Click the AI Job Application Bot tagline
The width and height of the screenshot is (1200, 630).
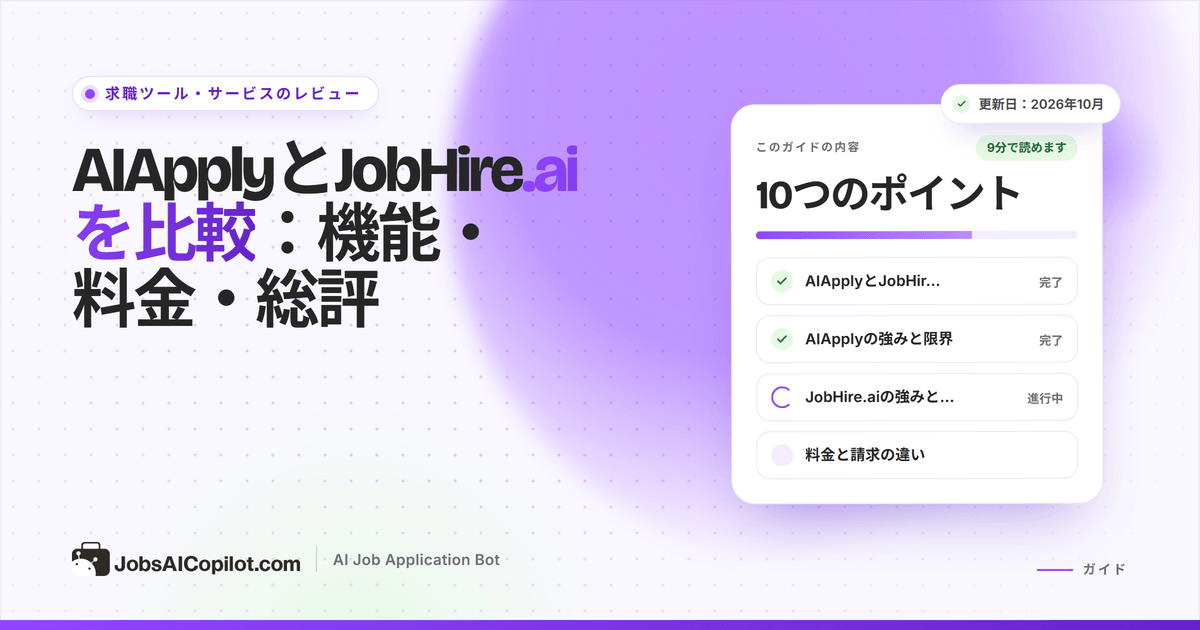[416, 560]
